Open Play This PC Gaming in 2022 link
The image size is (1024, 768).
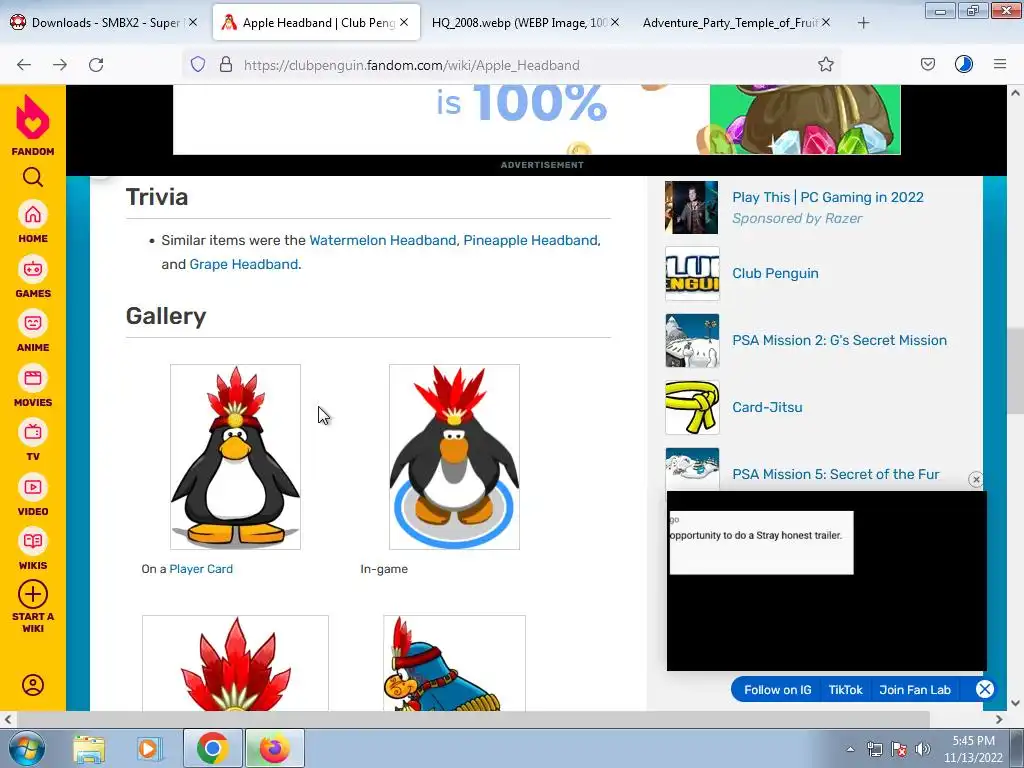pyautogui.click(x=827, y=197)
